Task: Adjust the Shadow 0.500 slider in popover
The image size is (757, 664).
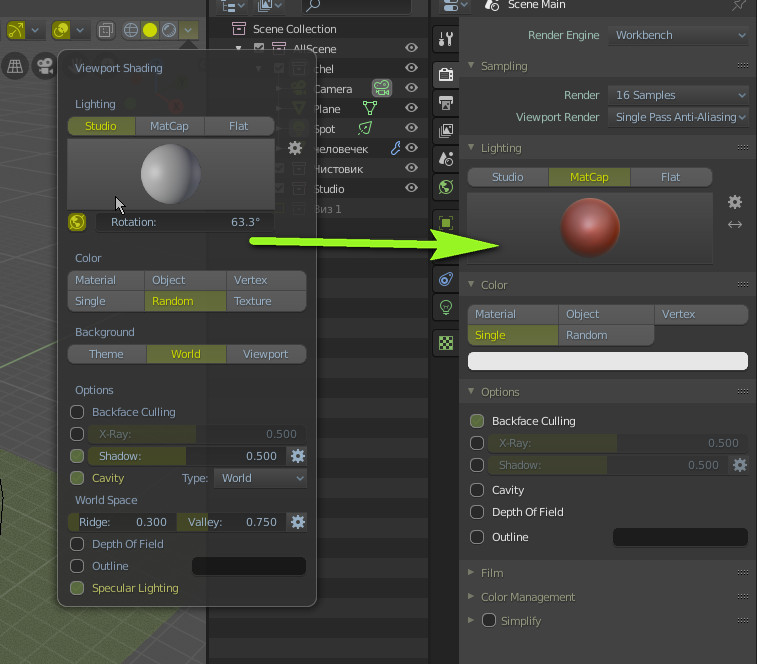Action: coord(186,456)
